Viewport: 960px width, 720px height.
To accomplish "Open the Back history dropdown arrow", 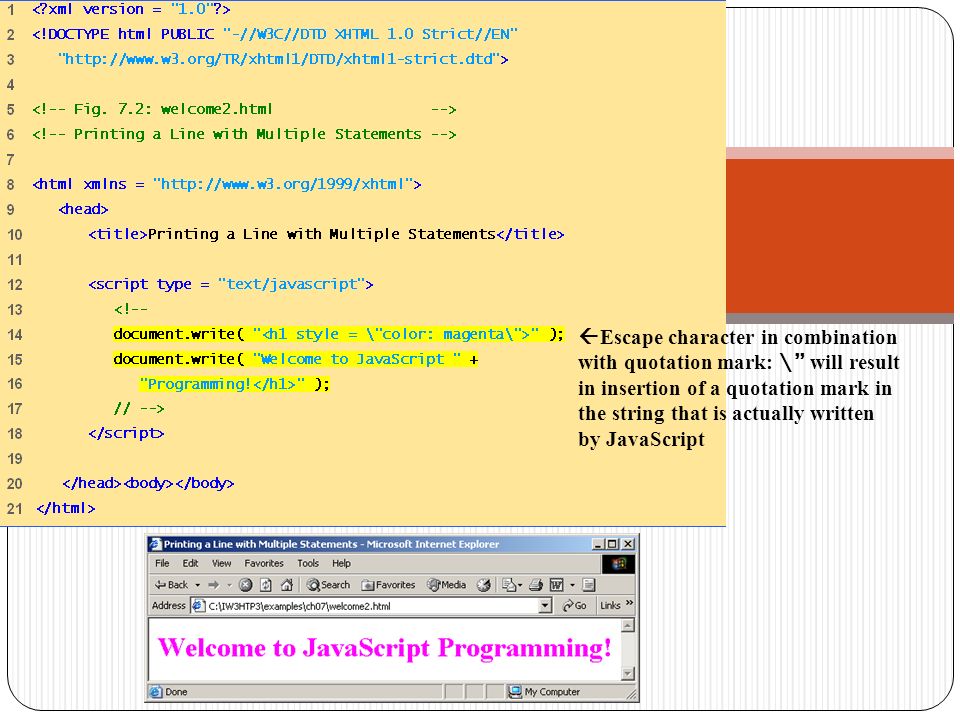I will 197,585.
